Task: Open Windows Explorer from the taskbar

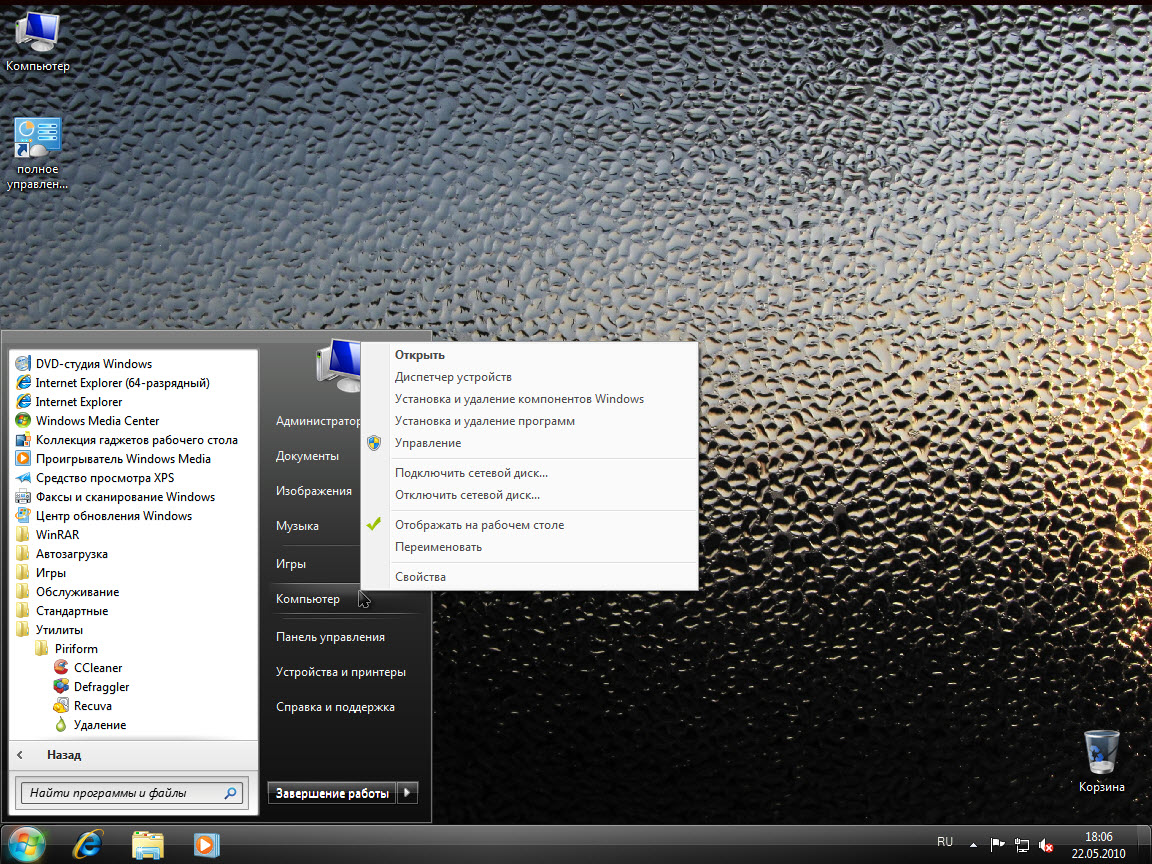Action: (x=147, y=844)
